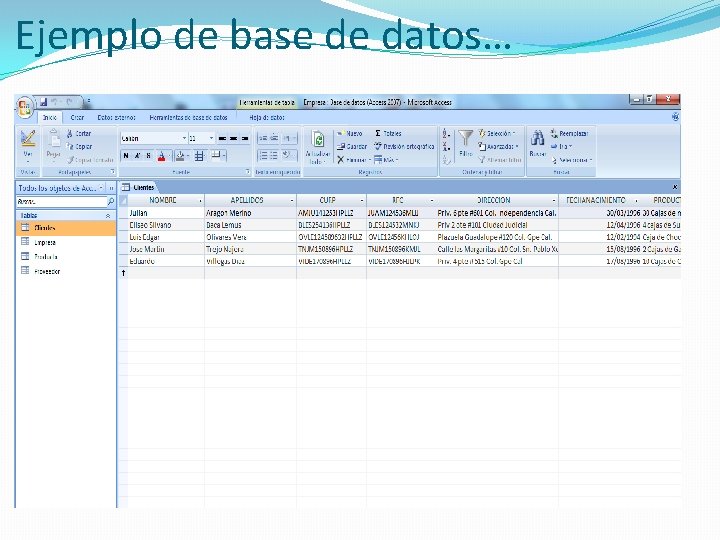Save using the quick access floppy icon
The image size is (720, 540).
click(44, 101)
